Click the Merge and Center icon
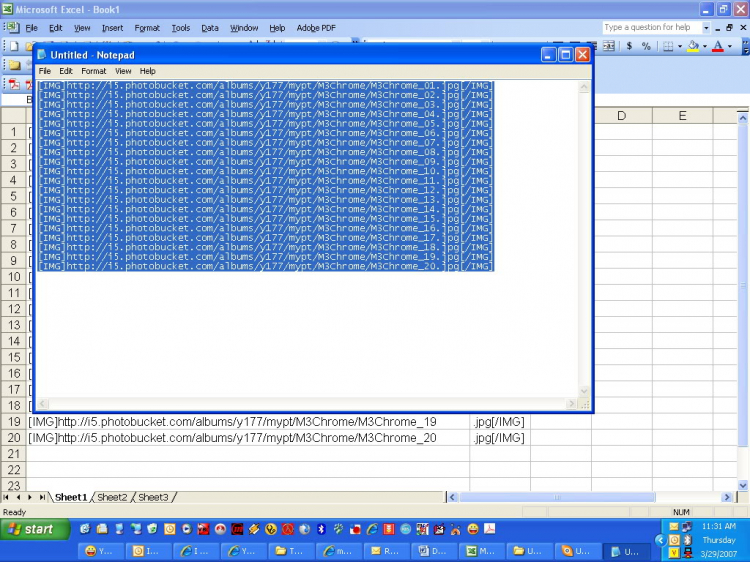 pos(608,46)
